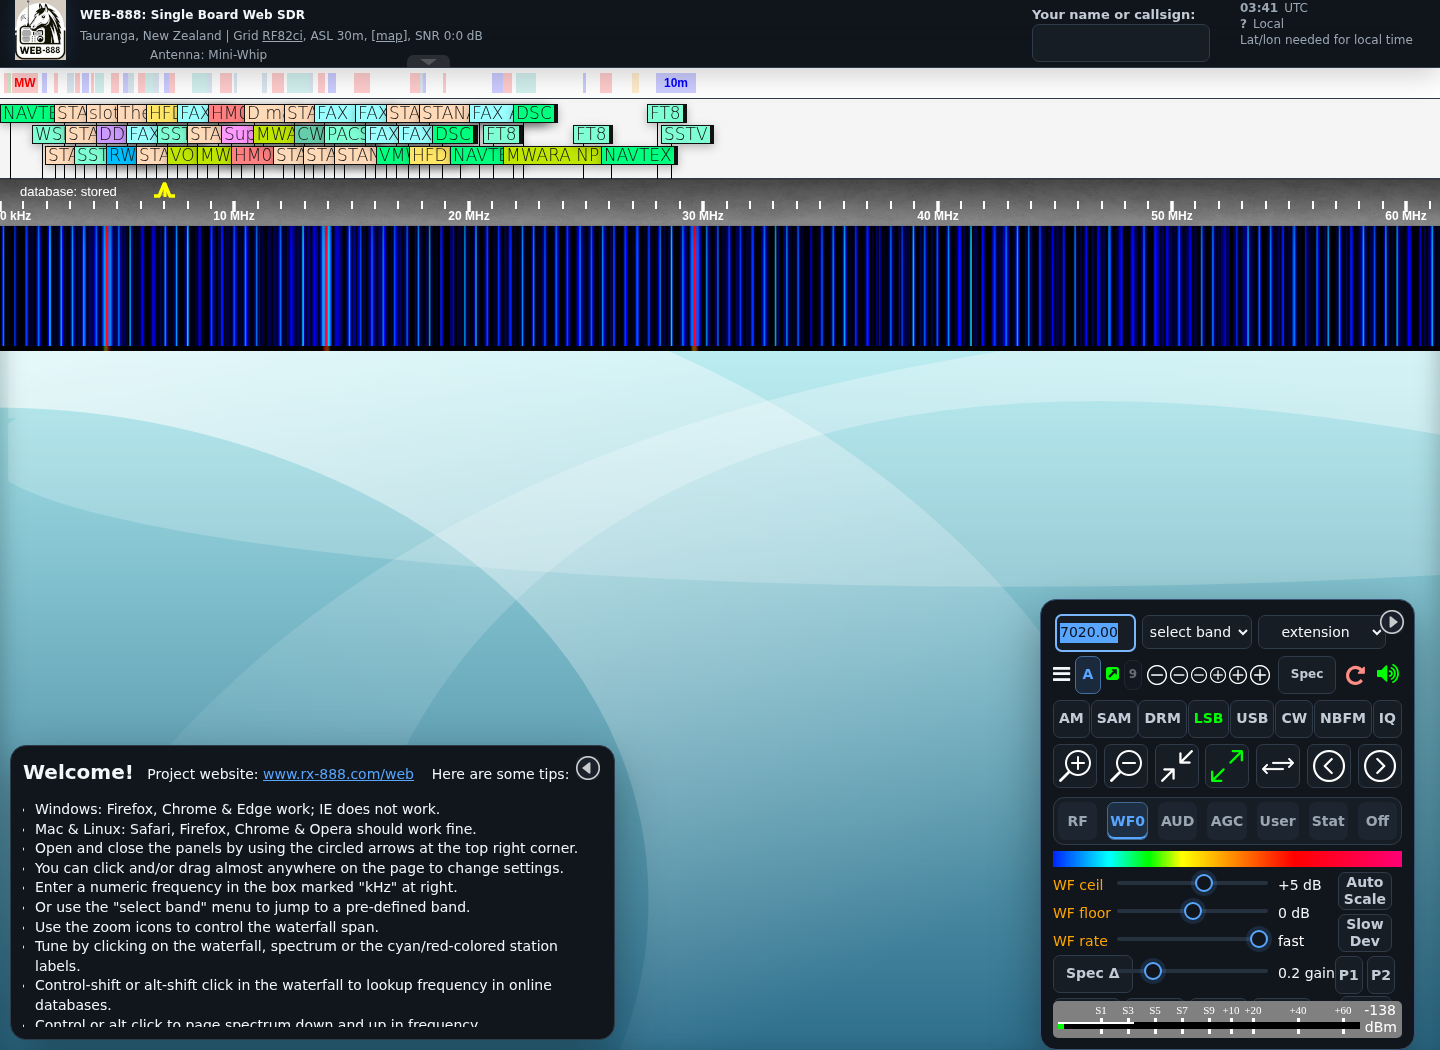This screenshot has width=1440, height=1050.
Task: Click the yellow passband marker on the frequency scale
Action: point(164,190)
